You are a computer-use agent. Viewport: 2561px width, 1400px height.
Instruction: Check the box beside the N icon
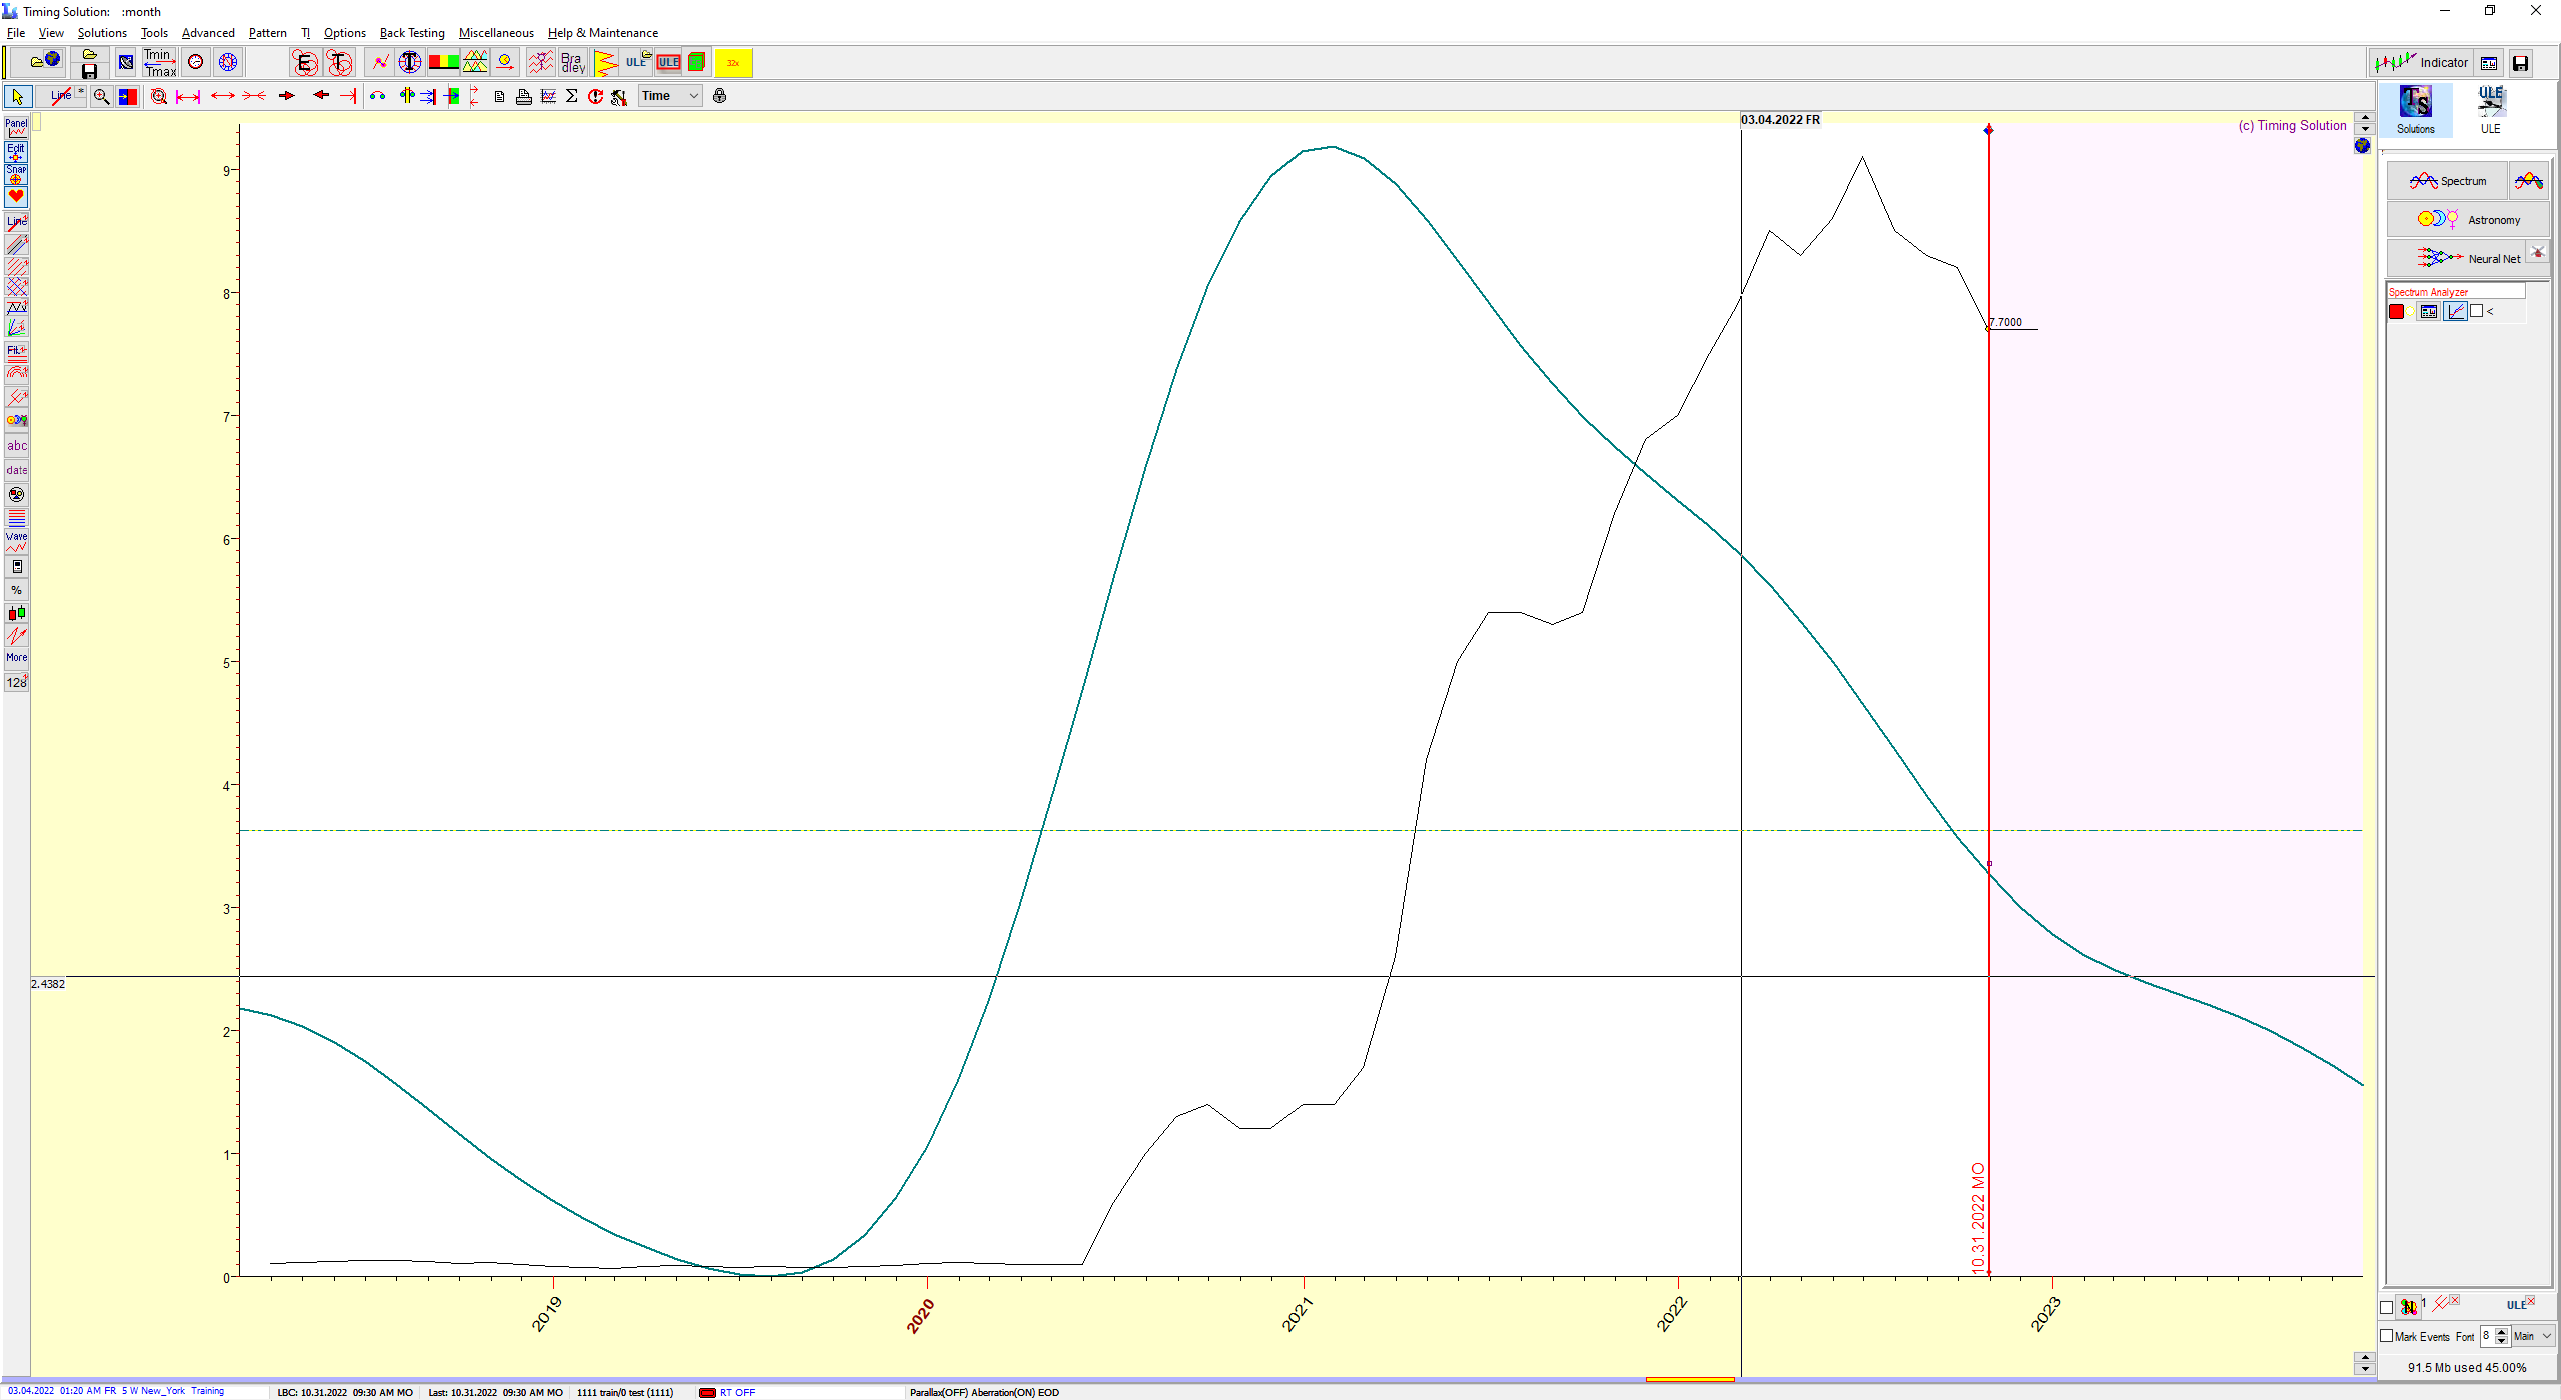2386,1307
